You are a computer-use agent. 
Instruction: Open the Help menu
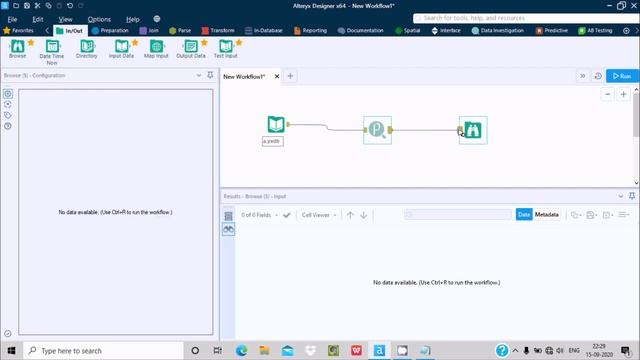pos(133,19)
